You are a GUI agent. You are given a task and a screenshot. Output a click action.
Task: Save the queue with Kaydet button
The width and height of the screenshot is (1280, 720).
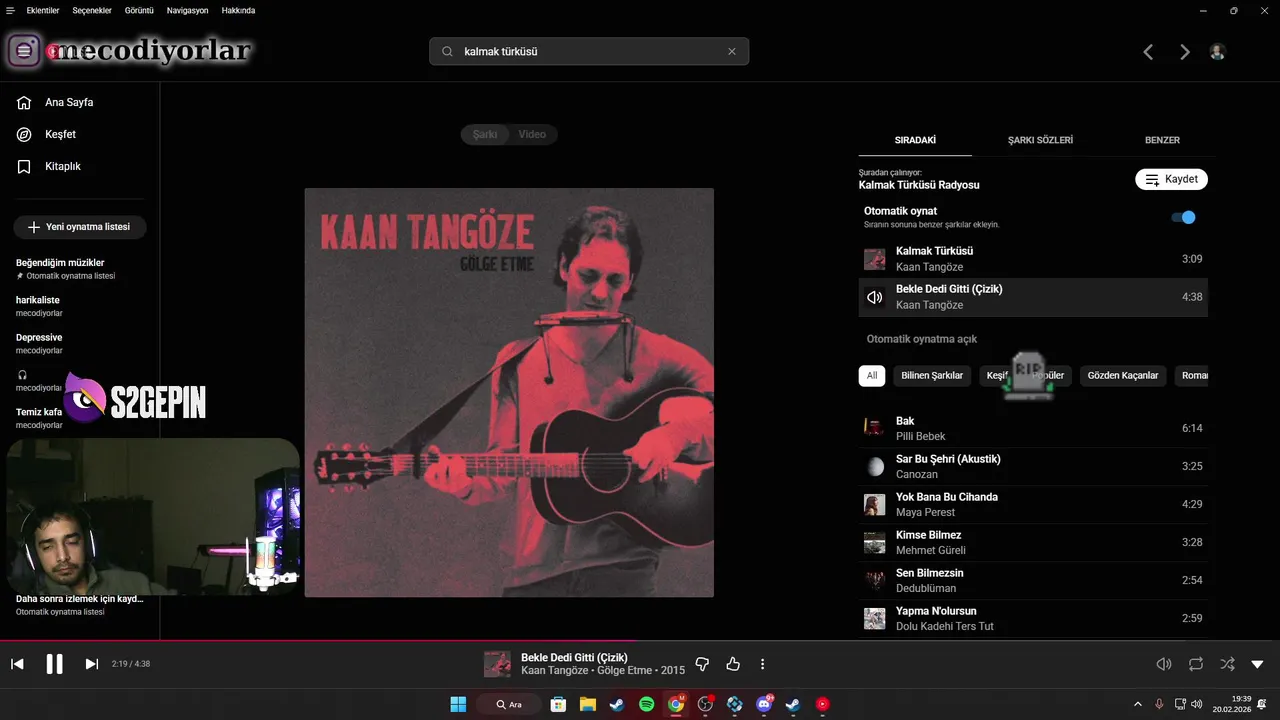click(x=1171, y=179)
